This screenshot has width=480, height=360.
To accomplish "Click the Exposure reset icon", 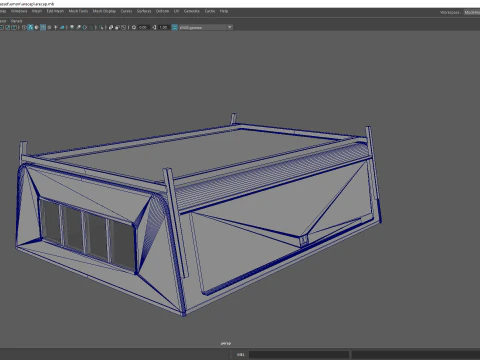I will tap(134, 27).
